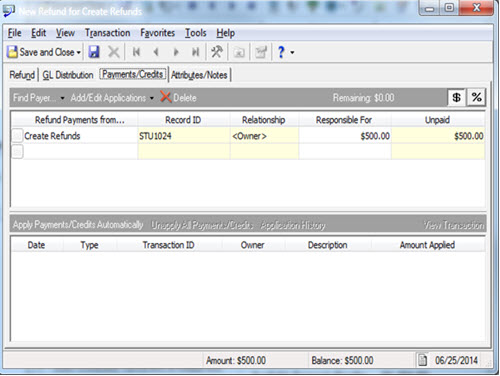Click Add/Edit Applications button
Image resolution: width=500 pixels, height=376 pixels.
point(108,98)
